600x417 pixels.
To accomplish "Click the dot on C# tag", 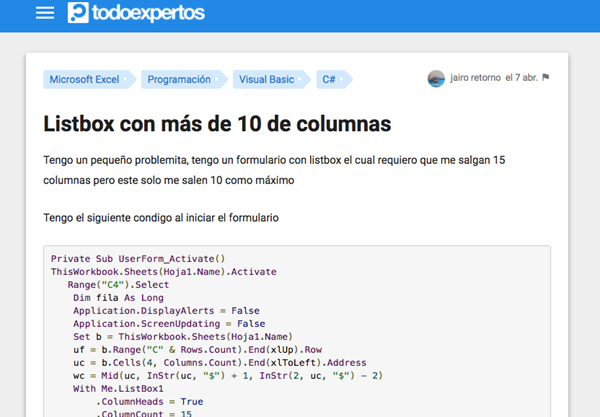I will click(341, 79).
